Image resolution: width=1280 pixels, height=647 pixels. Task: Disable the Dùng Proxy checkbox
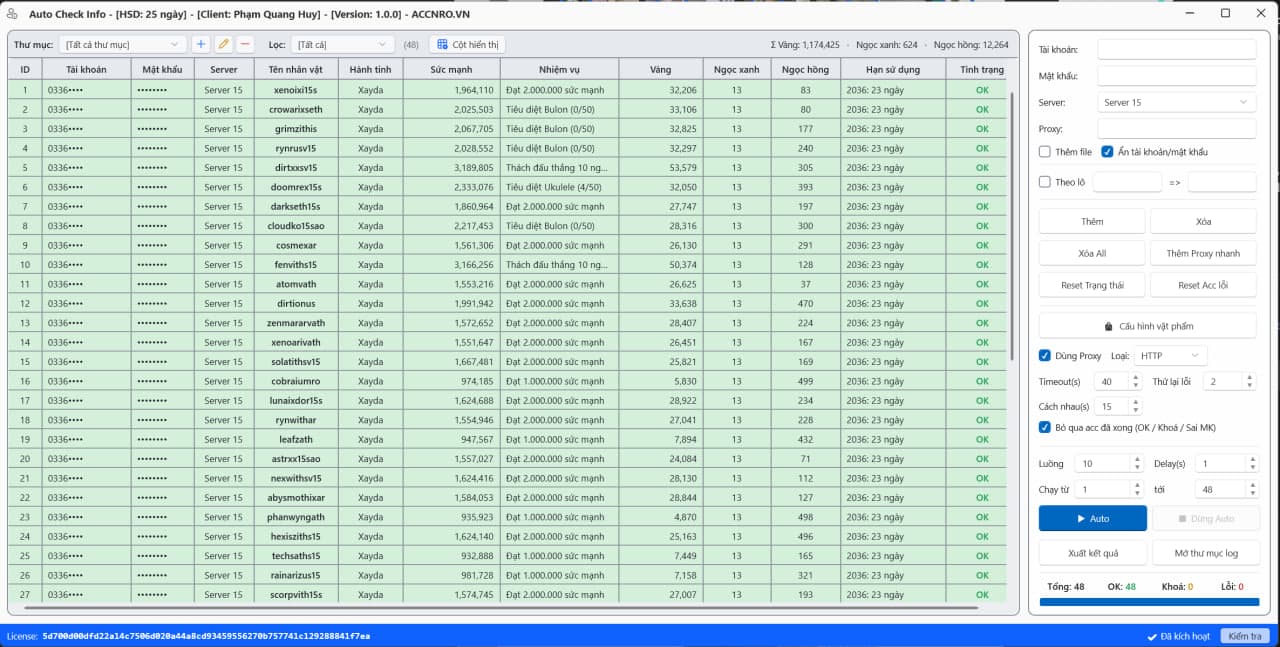tap(1045, 355)
